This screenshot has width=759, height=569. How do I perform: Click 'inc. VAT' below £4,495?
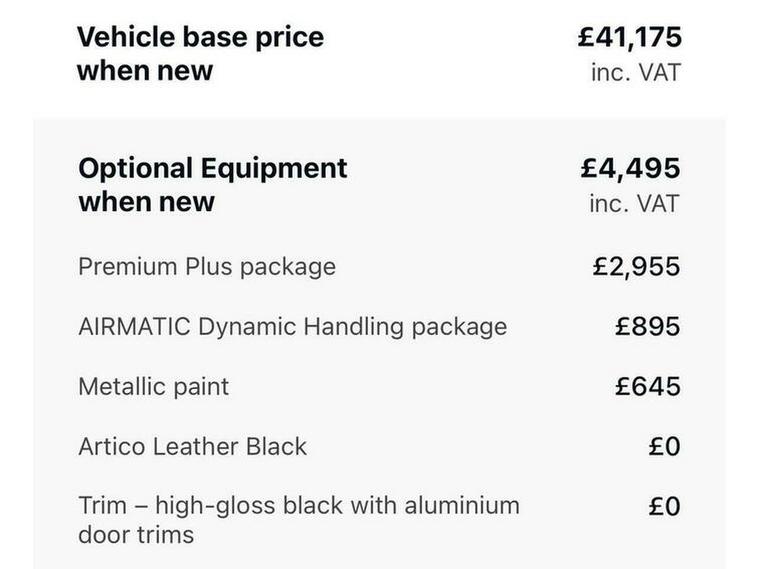(635, 204)
